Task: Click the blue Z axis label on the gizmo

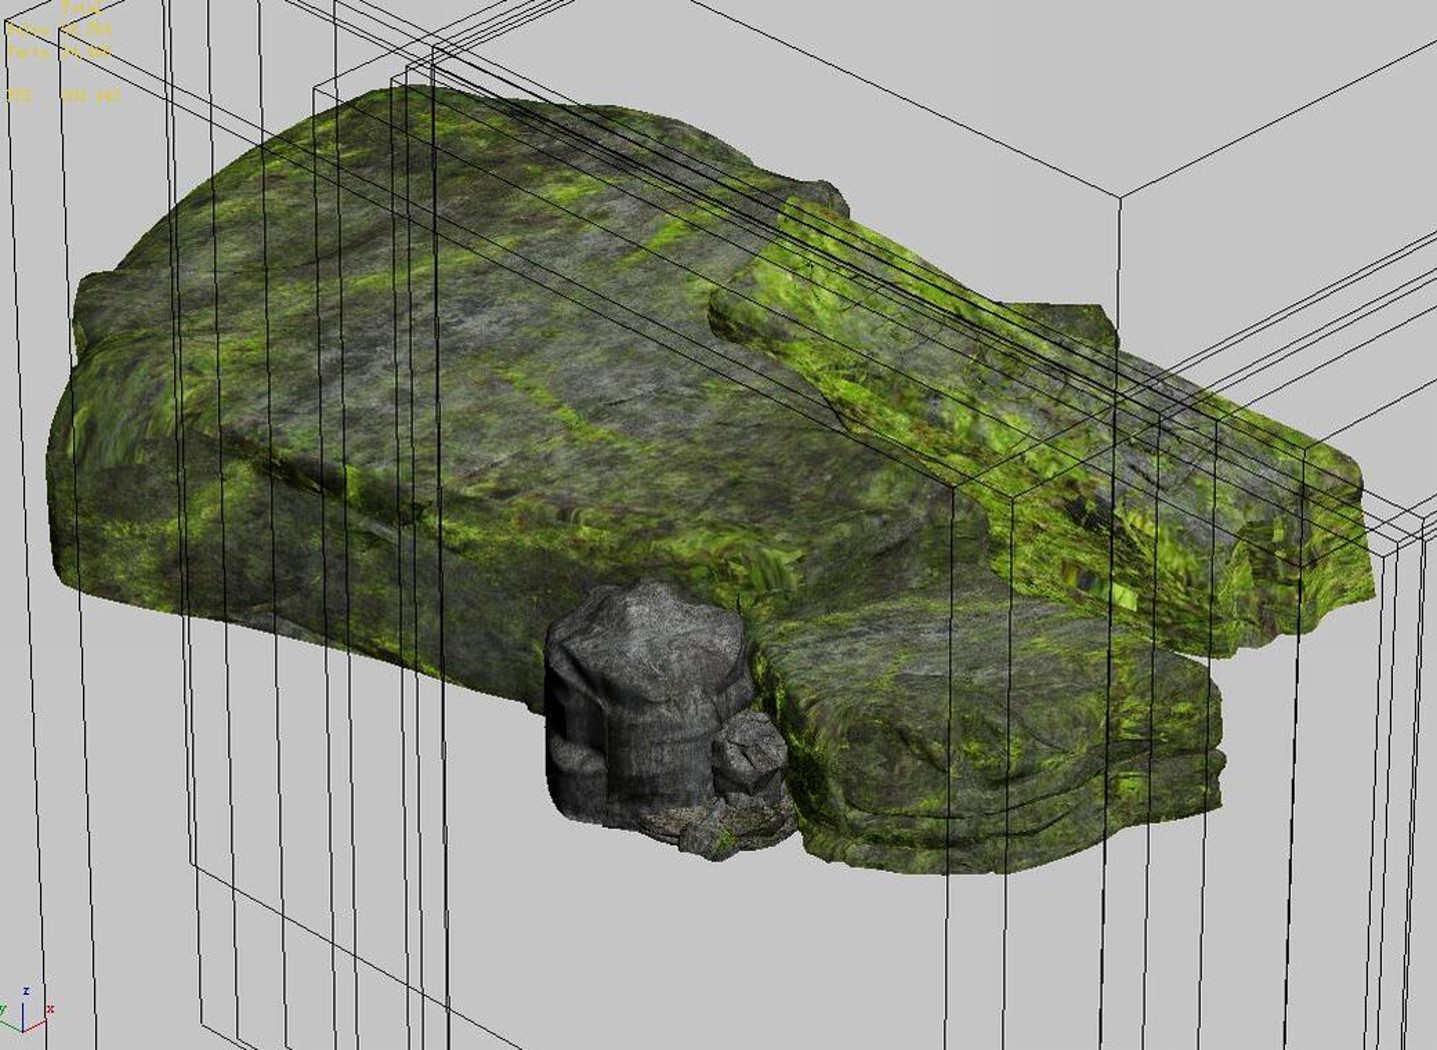Action: 26,991
